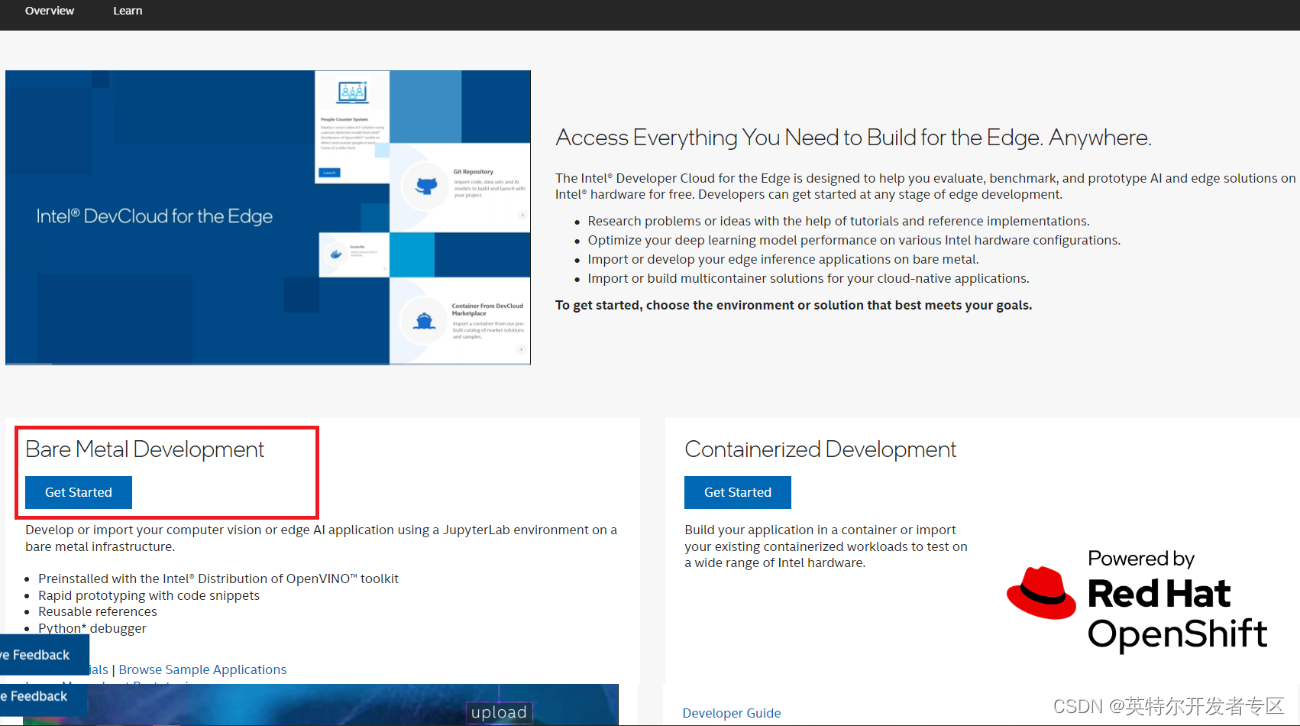This screenshot has height=726, width=1300.
Task: Expand the Dockerfile tile via its chevron arrow
Action: click(x=385, y=268)
